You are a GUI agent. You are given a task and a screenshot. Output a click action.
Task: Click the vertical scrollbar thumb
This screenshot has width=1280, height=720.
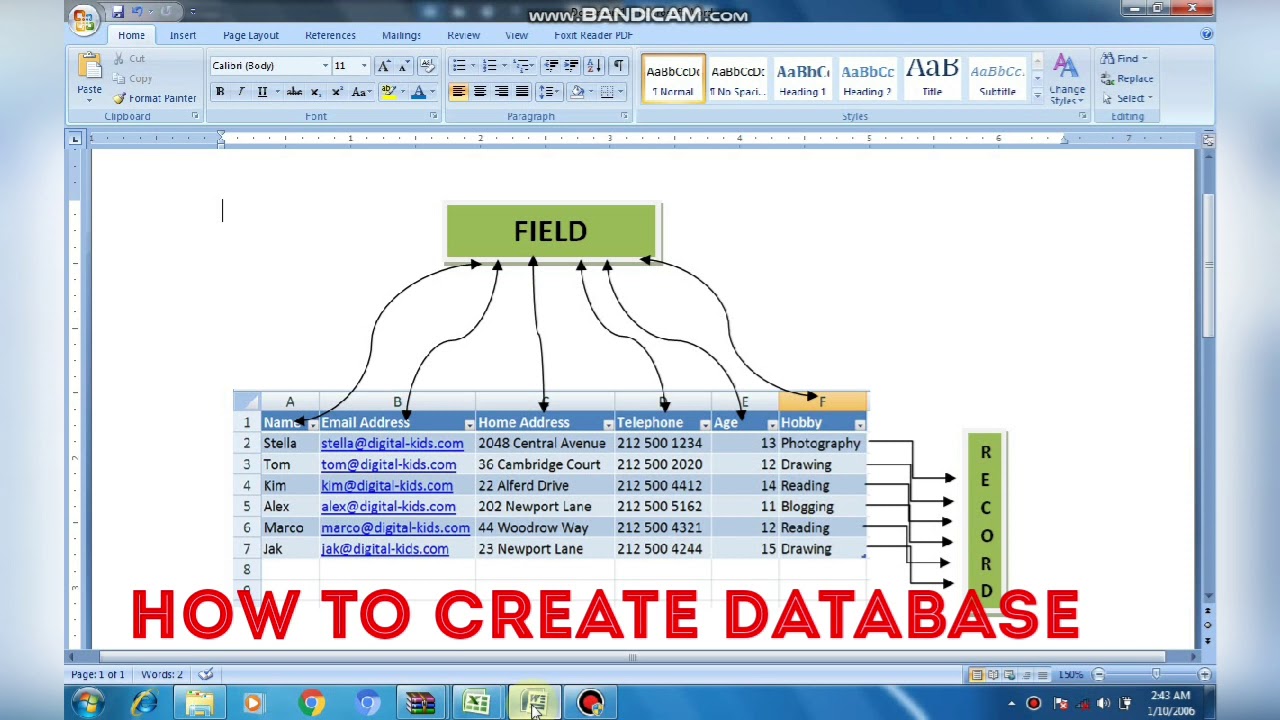(1208, 265)
